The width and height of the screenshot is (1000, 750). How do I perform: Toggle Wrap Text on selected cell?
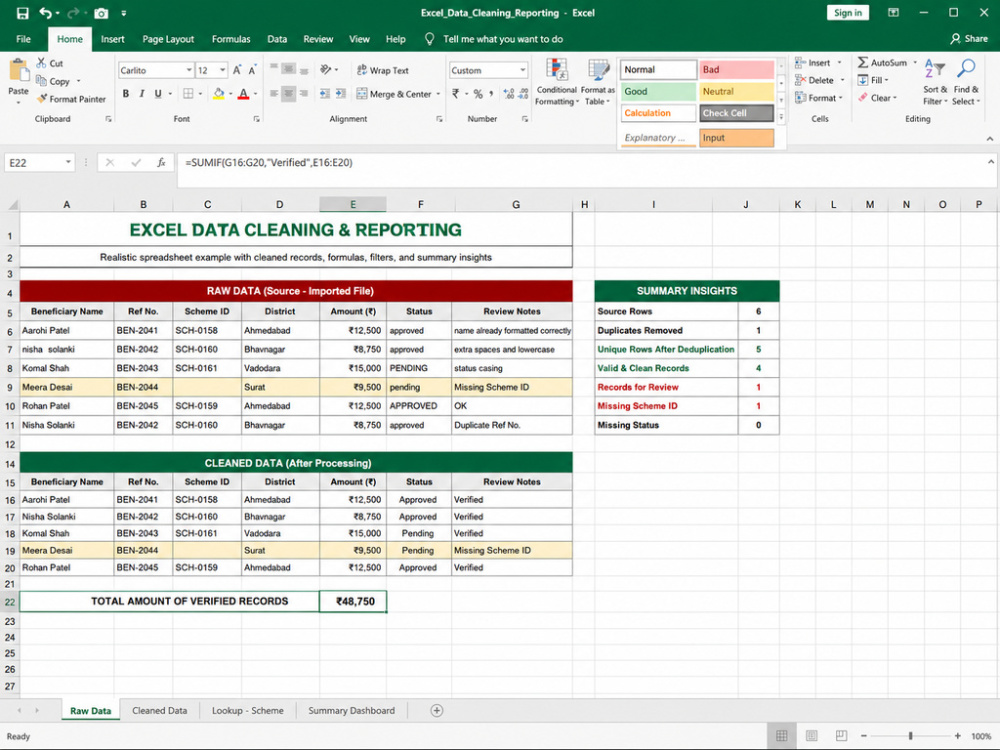coord(383,70)
